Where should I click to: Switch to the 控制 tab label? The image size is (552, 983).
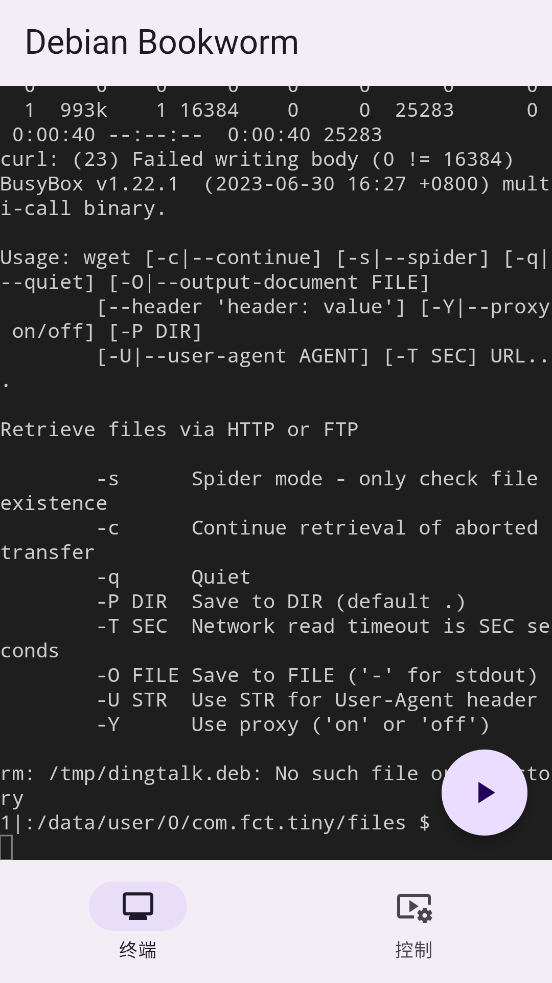tap(414, 950)
